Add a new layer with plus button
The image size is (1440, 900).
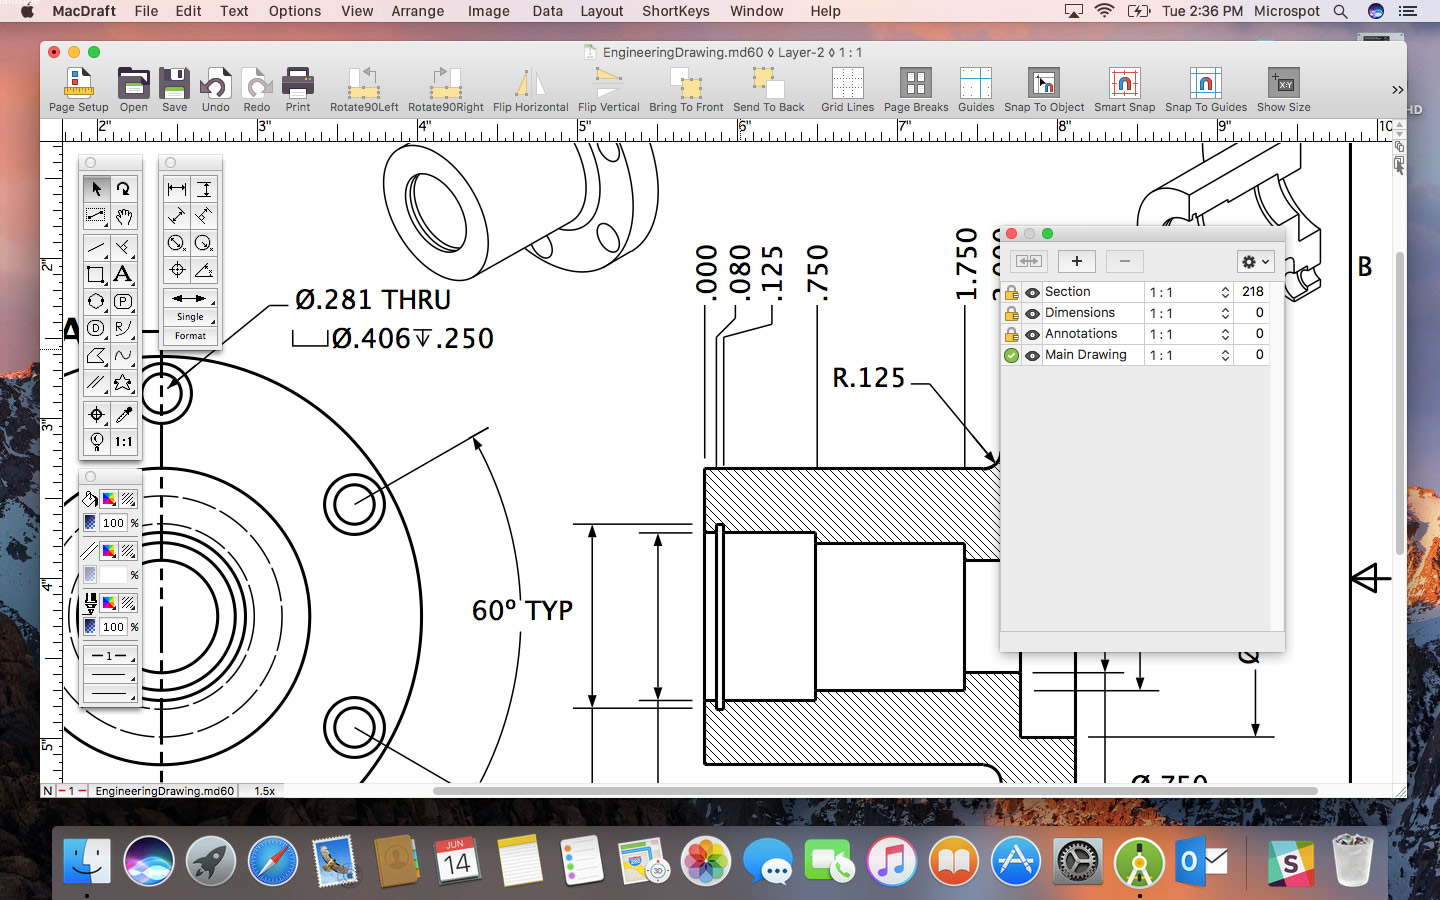coord(1076,261)
